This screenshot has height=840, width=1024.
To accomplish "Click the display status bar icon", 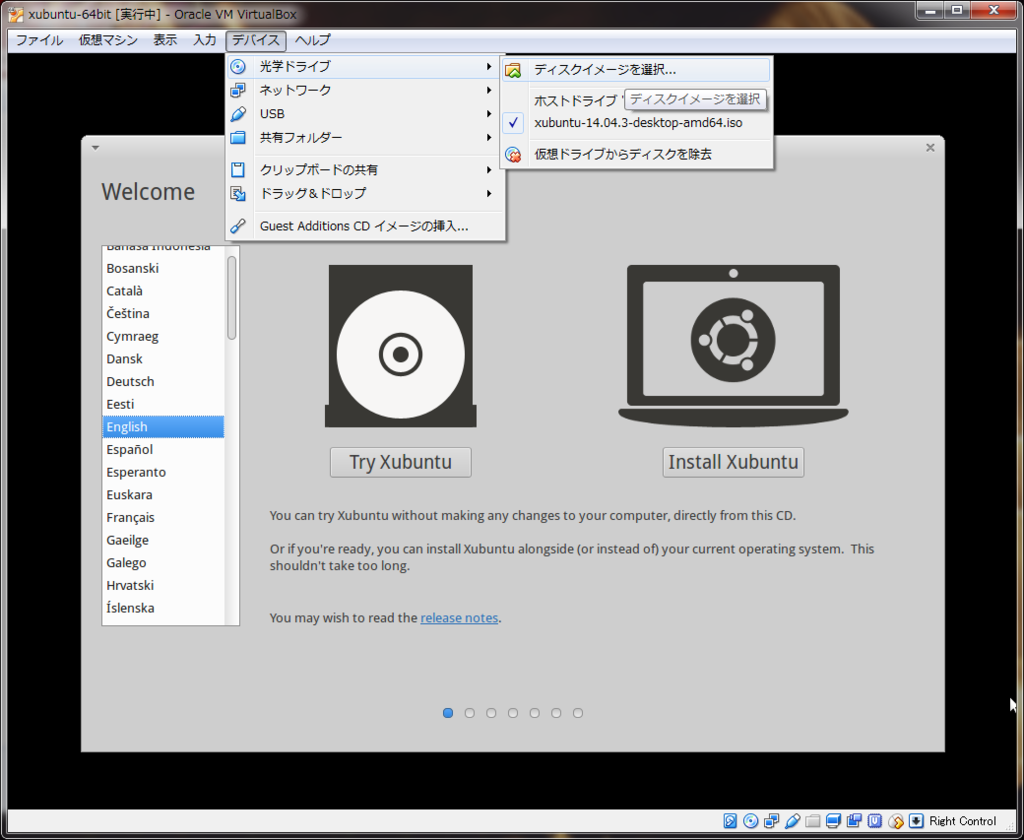I will [833, 821].
